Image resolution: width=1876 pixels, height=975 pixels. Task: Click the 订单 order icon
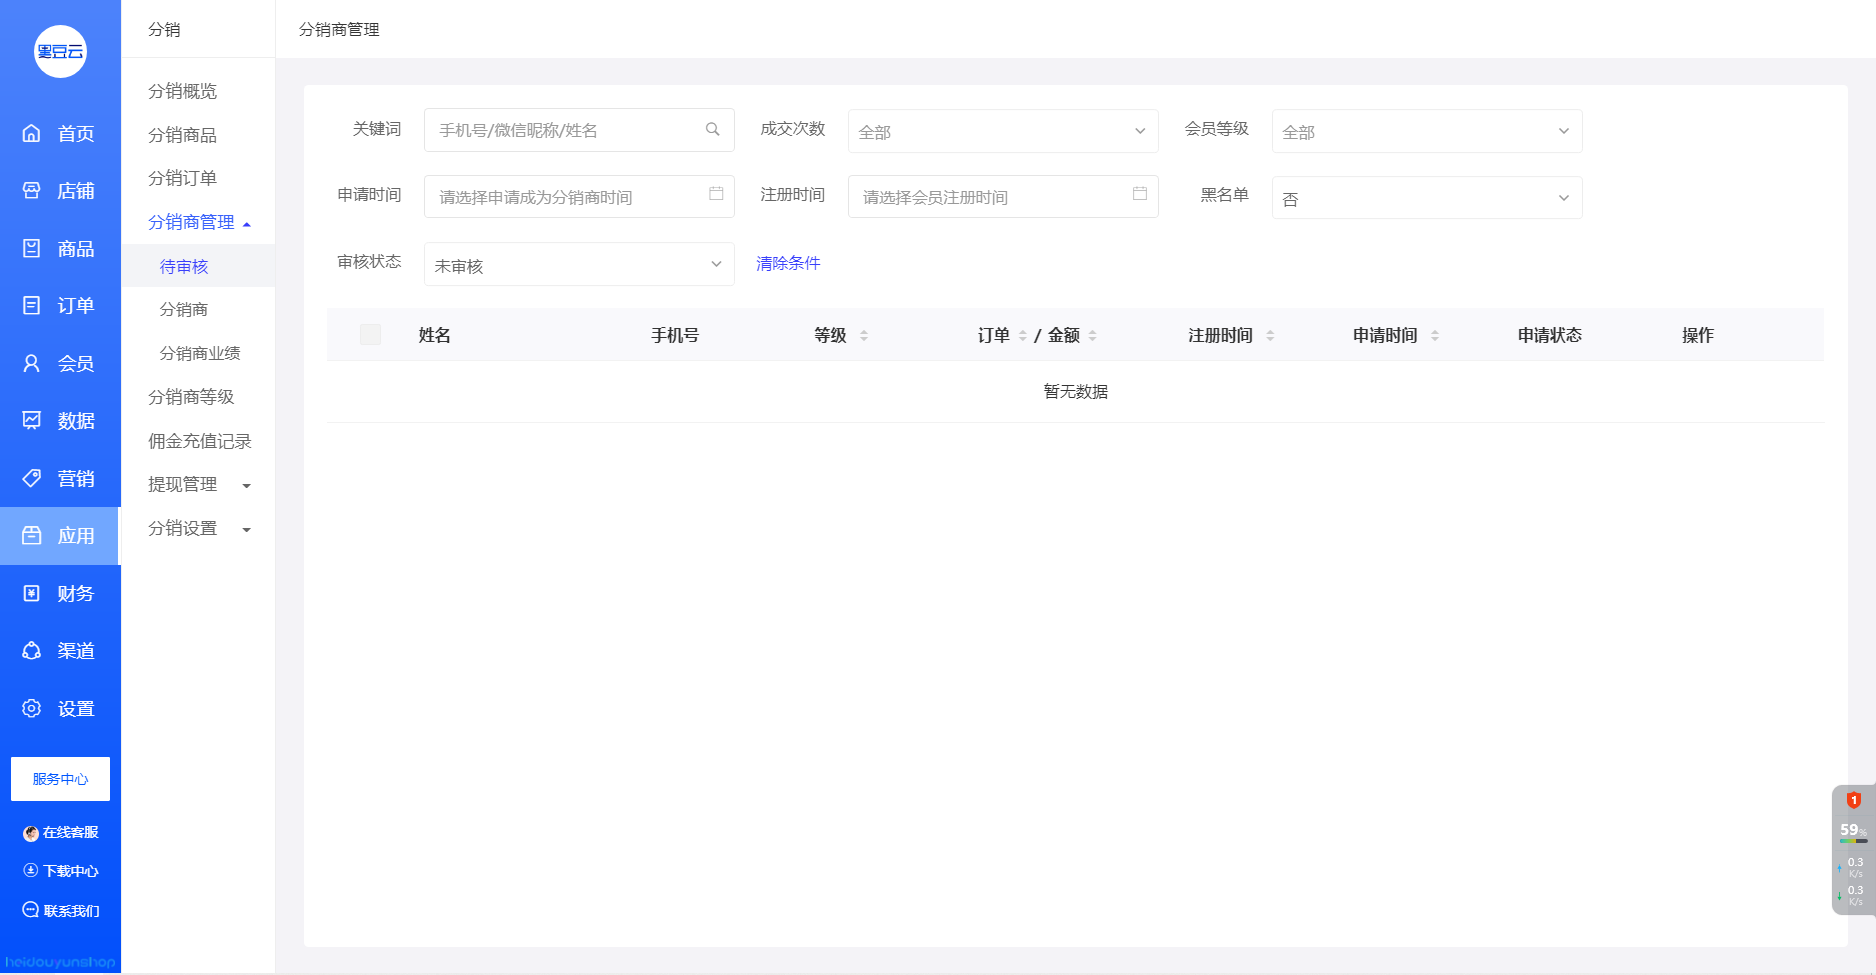tap(32, 305)
